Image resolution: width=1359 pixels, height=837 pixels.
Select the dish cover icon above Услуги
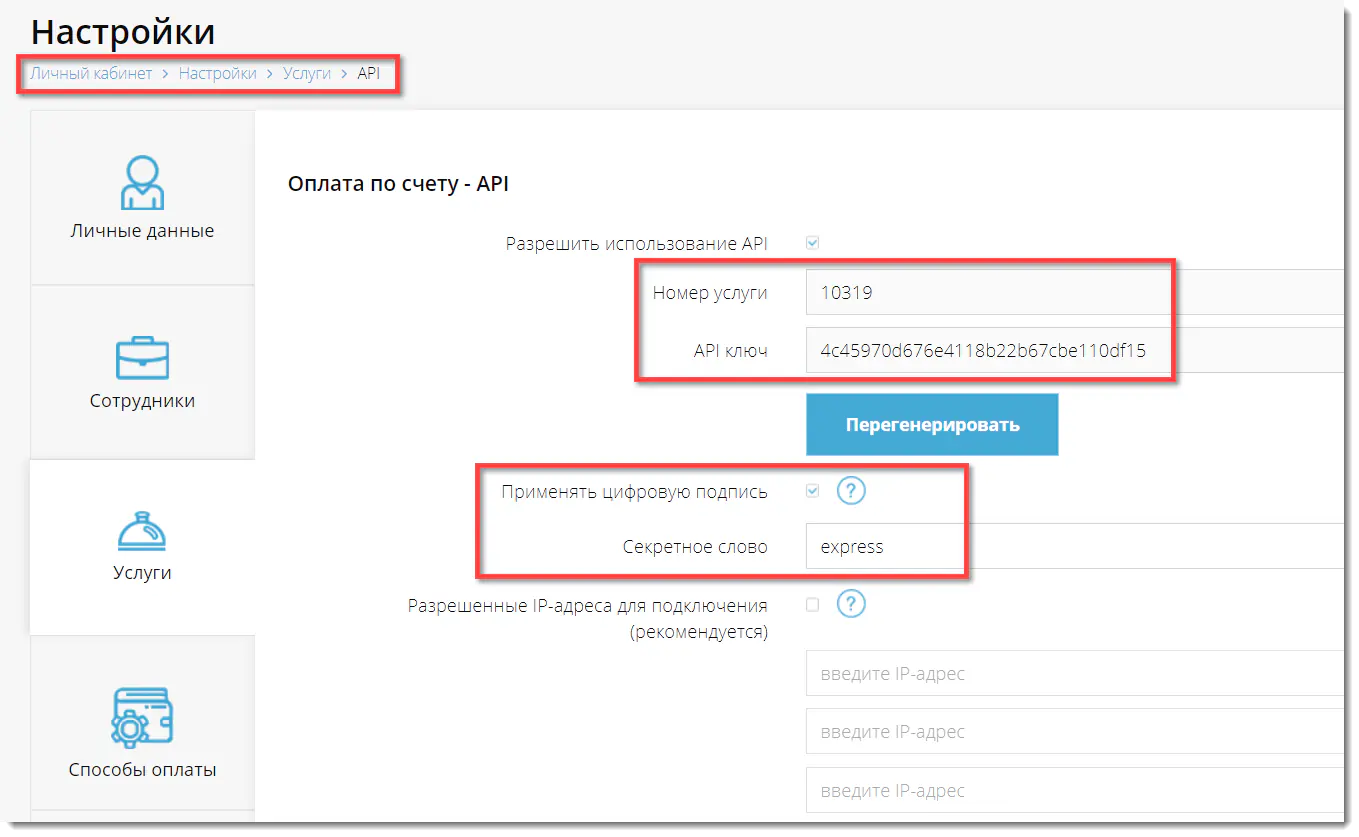(143, 533)
